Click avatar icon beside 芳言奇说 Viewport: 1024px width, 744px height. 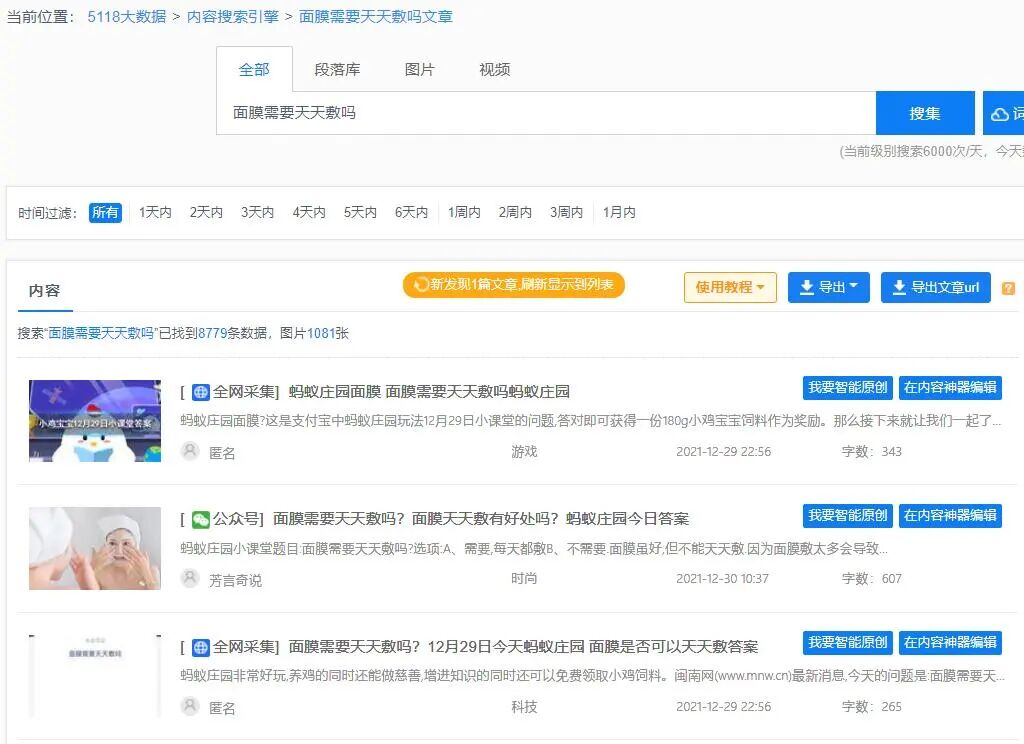click(190, 578)
